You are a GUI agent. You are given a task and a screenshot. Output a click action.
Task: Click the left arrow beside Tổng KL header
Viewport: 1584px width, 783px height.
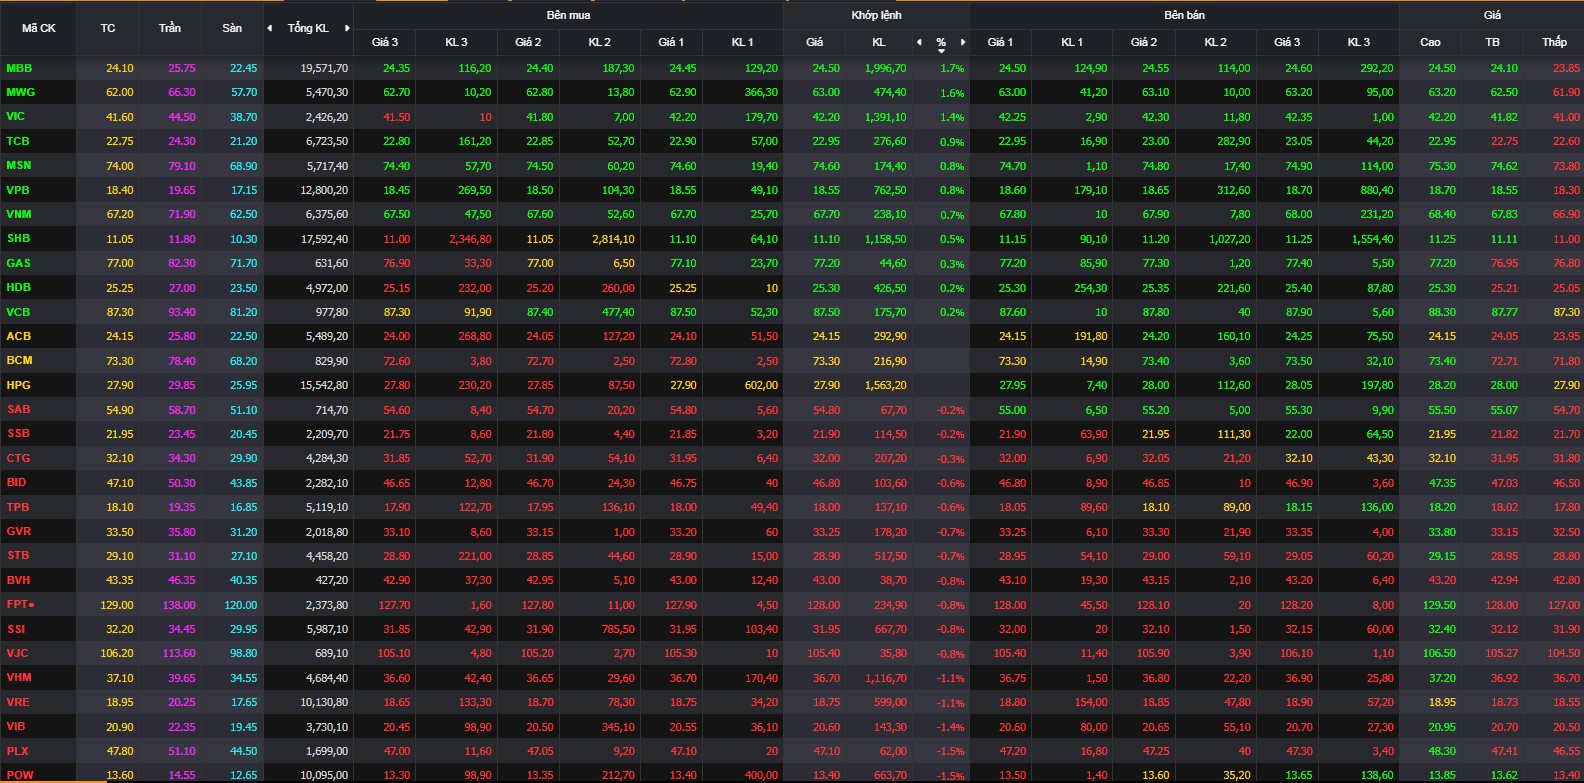coord(269,28)
